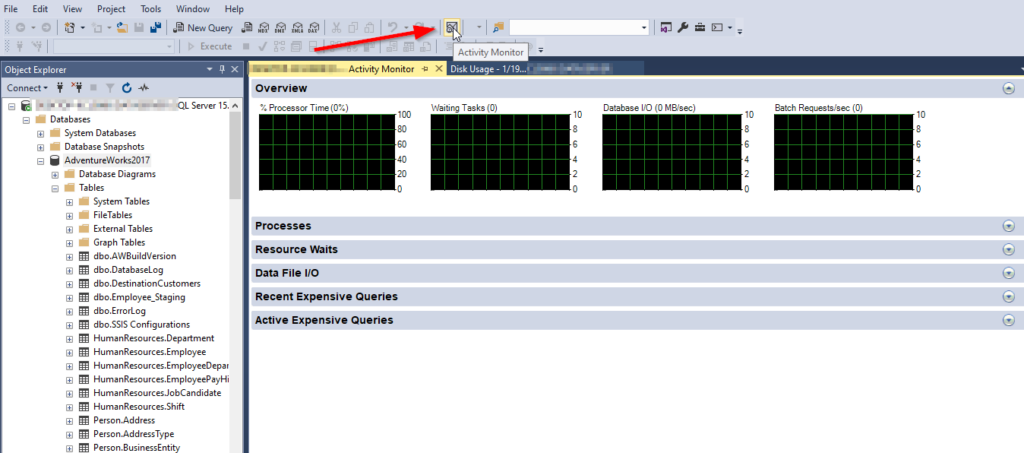Expand the Processes section

click(x=1008, y=226)
